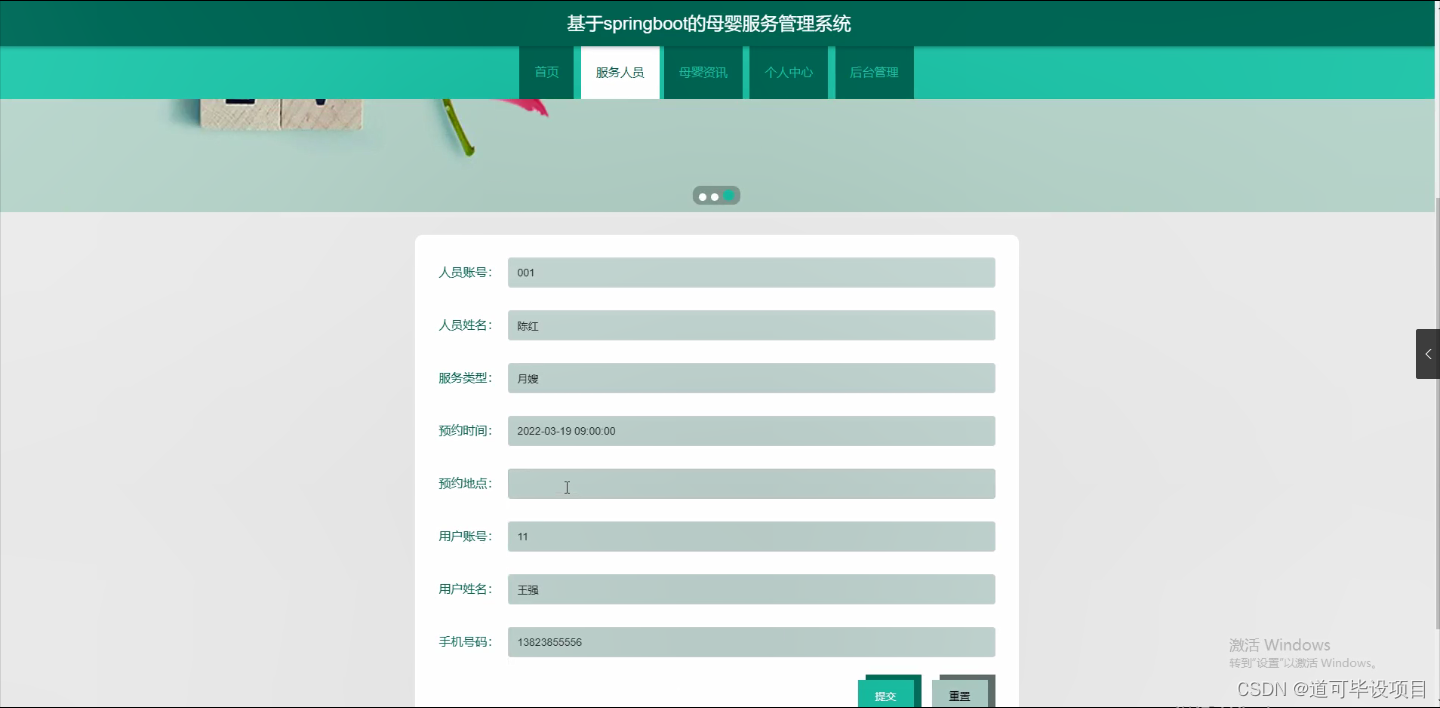The width and height of the screenshot is (1440, 708).
Task: Focus the empty 预约地点 input field
Action: 751,483
